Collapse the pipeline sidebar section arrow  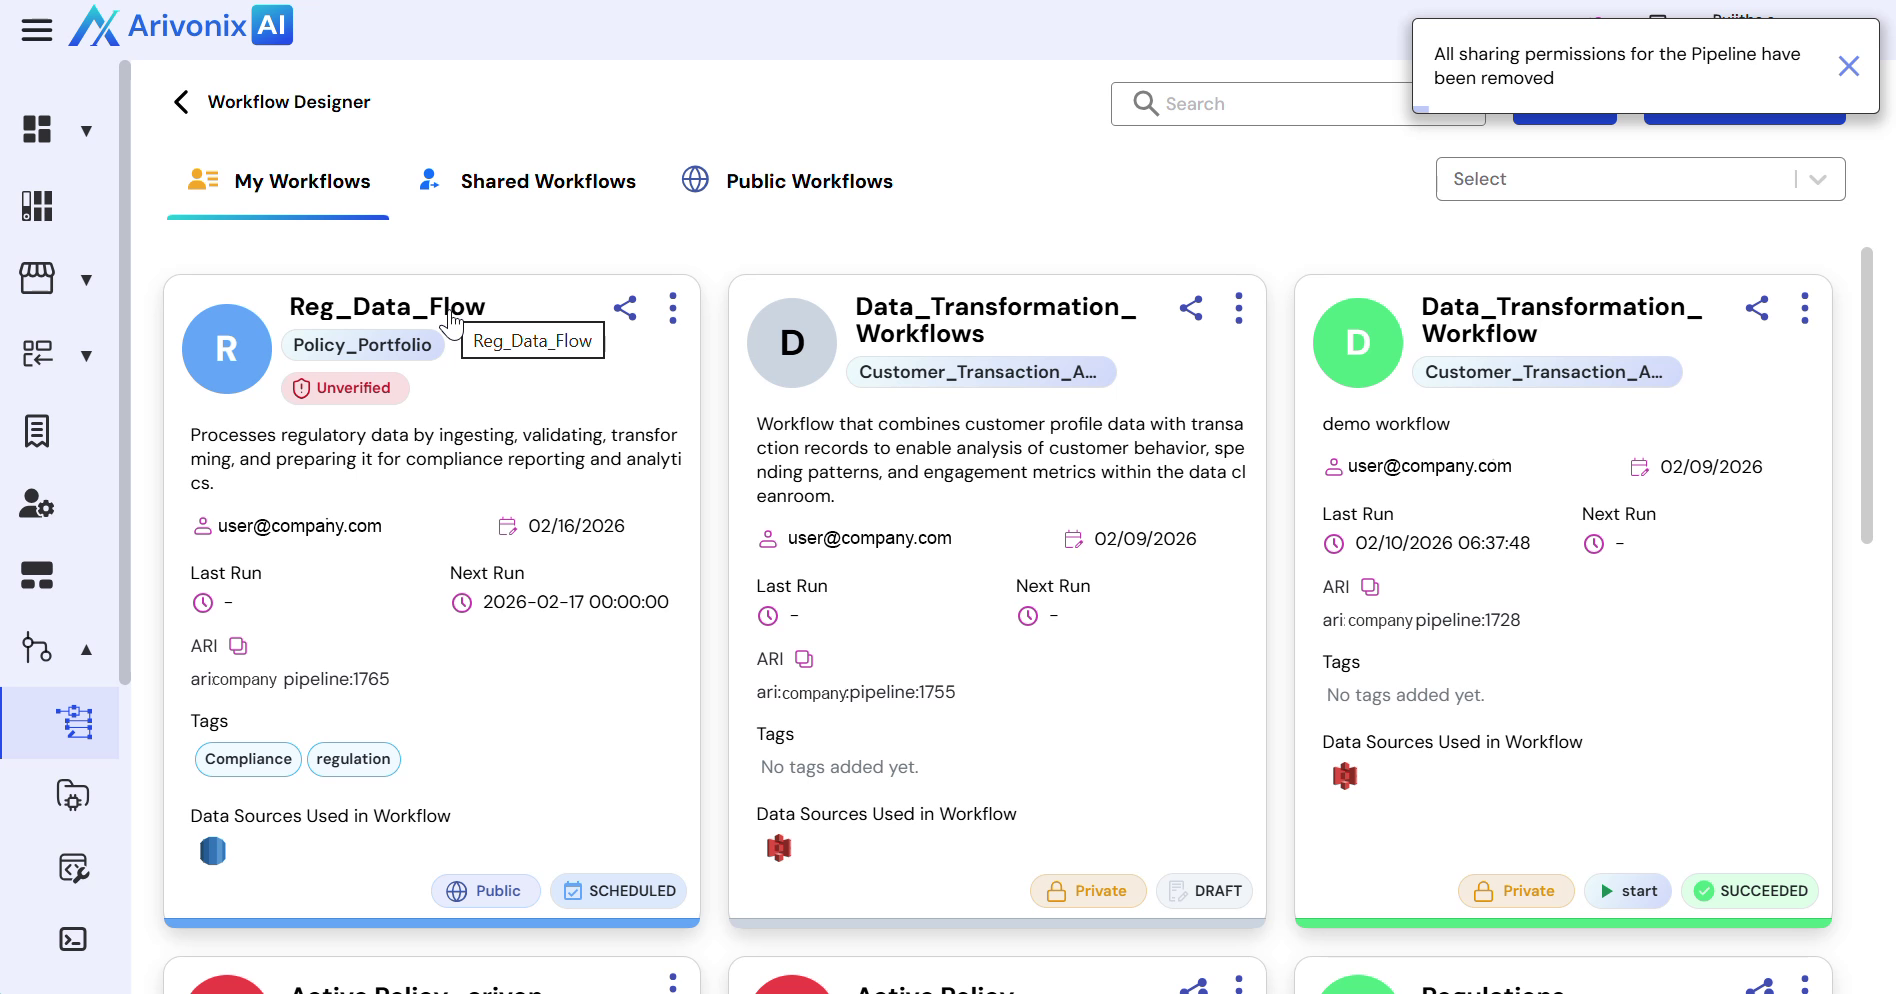87,650
